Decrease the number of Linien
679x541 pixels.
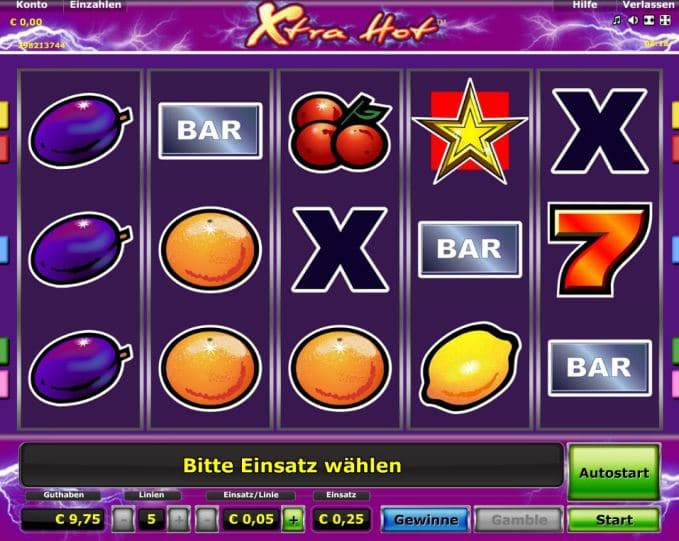[123, 519]
